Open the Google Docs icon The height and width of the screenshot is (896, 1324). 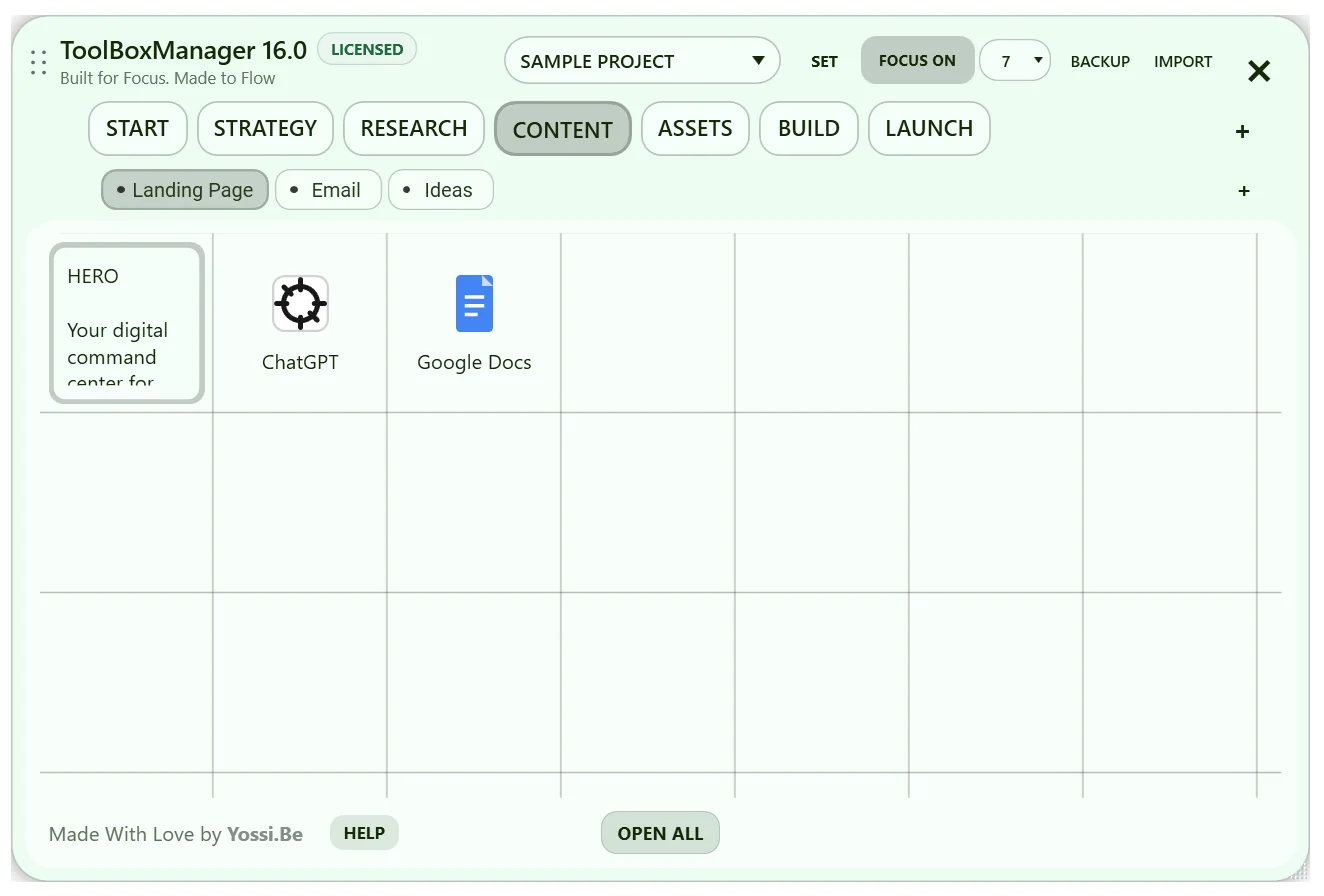pos(474,304)
